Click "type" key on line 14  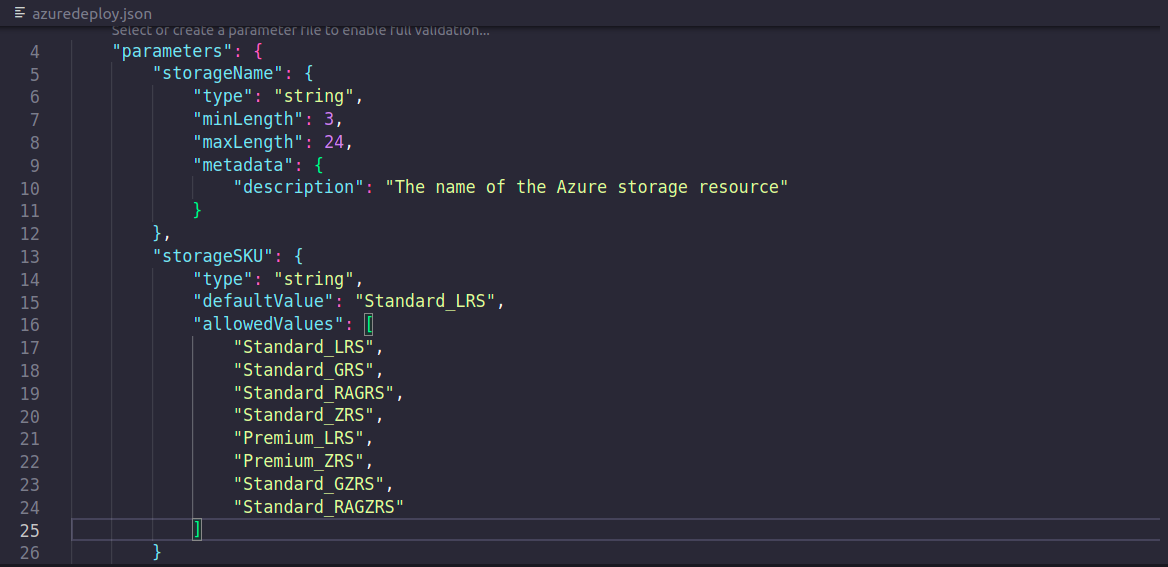tap(223, 279)
